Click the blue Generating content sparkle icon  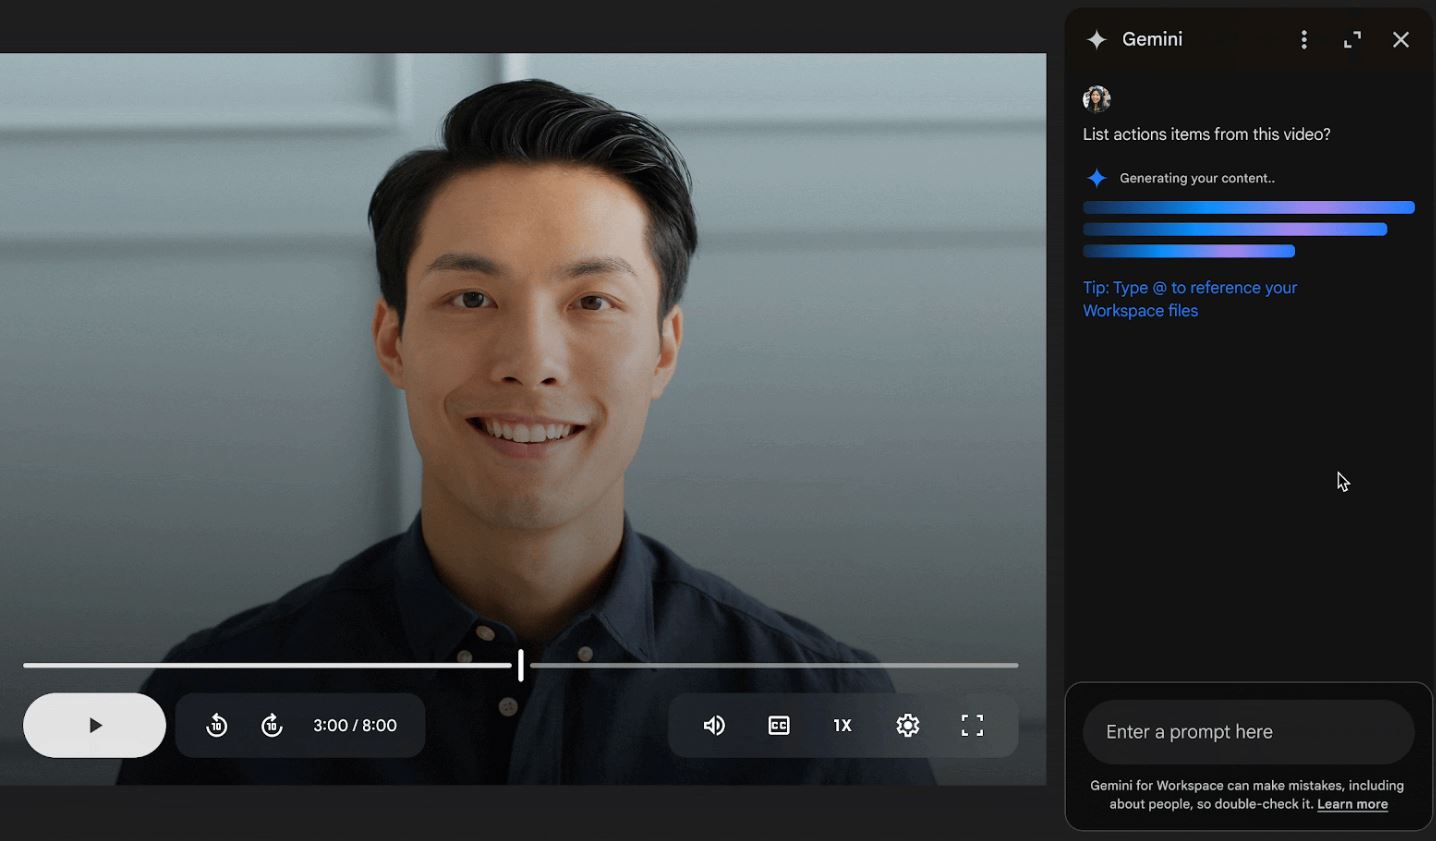(1097, 178)
